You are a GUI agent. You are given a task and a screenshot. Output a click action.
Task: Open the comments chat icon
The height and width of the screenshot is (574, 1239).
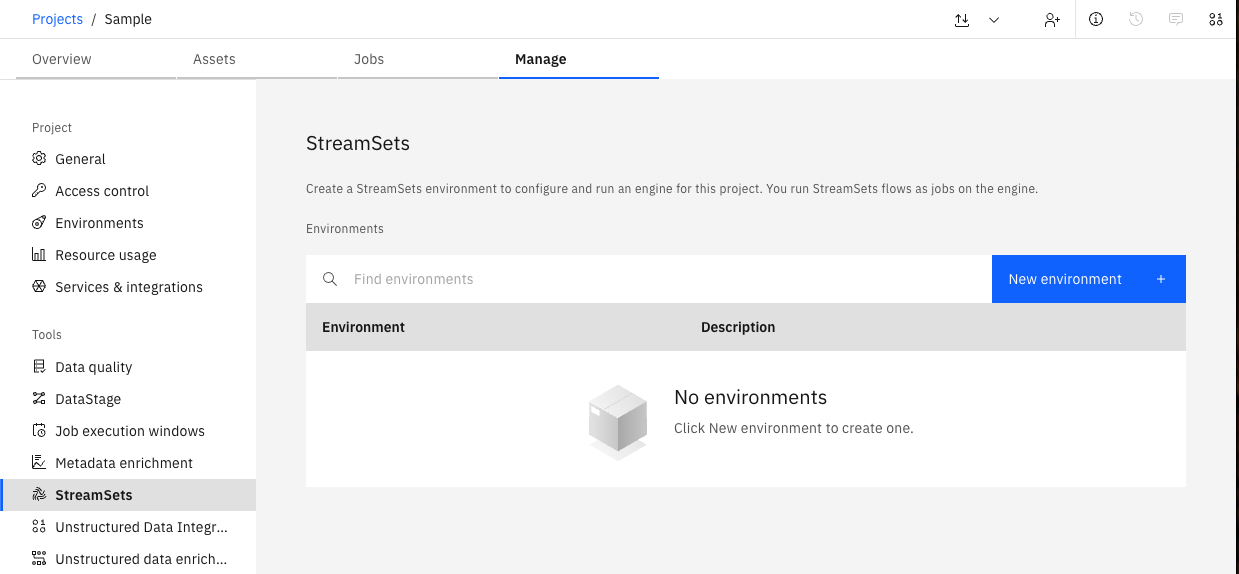[x=1176, y=19]
